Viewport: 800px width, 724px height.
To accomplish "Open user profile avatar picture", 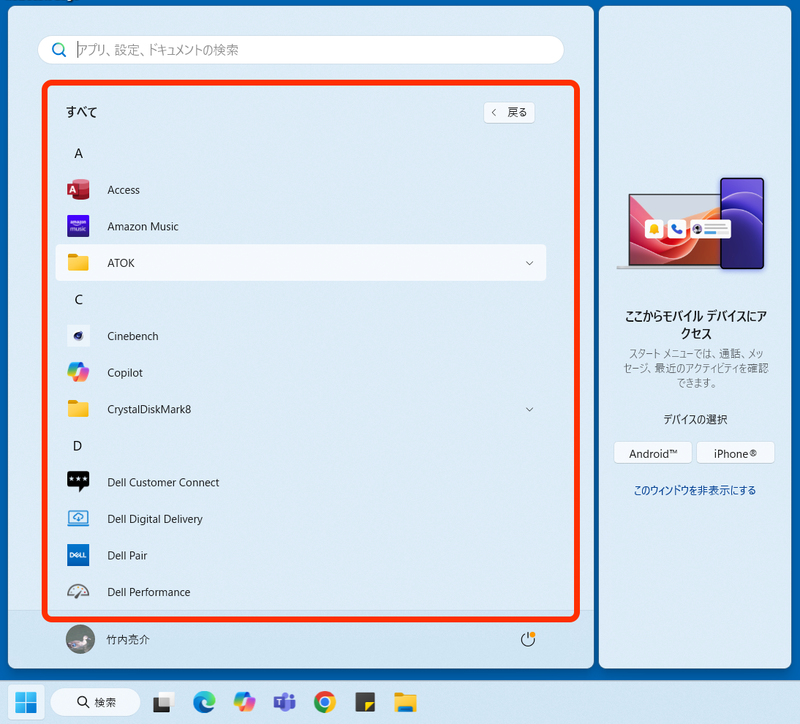I will tap(80, 639).
